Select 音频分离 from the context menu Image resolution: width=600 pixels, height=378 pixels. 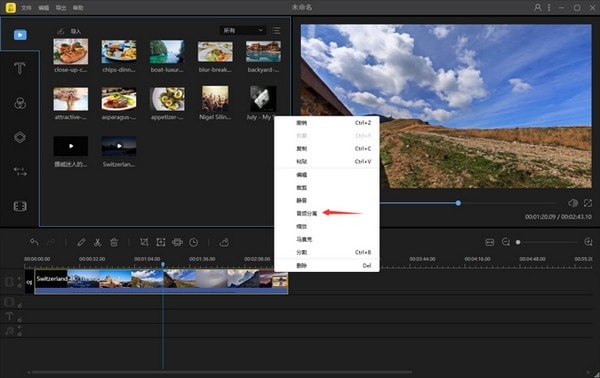[x=307, y=213]
